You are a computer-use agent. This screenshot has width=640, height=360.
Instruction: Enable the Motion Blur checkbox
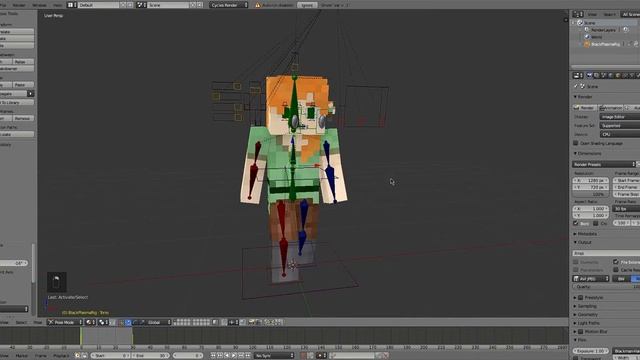point(581,331)
